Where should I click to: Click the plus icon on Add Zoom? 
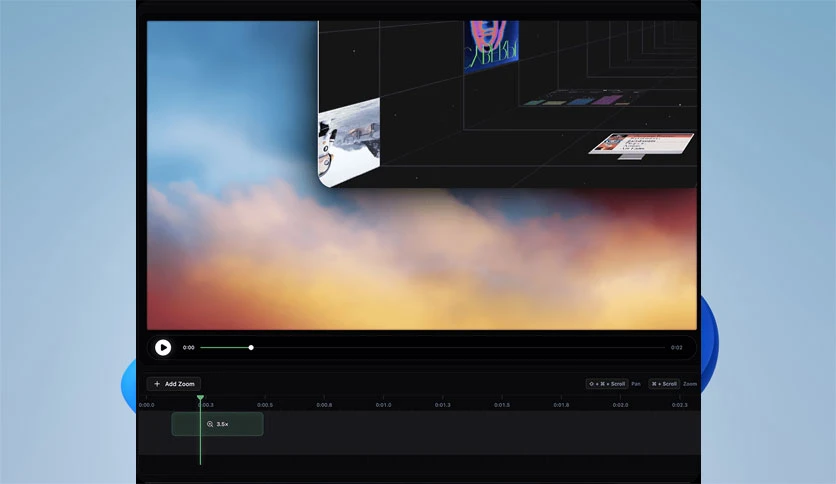tap(157, 384)
